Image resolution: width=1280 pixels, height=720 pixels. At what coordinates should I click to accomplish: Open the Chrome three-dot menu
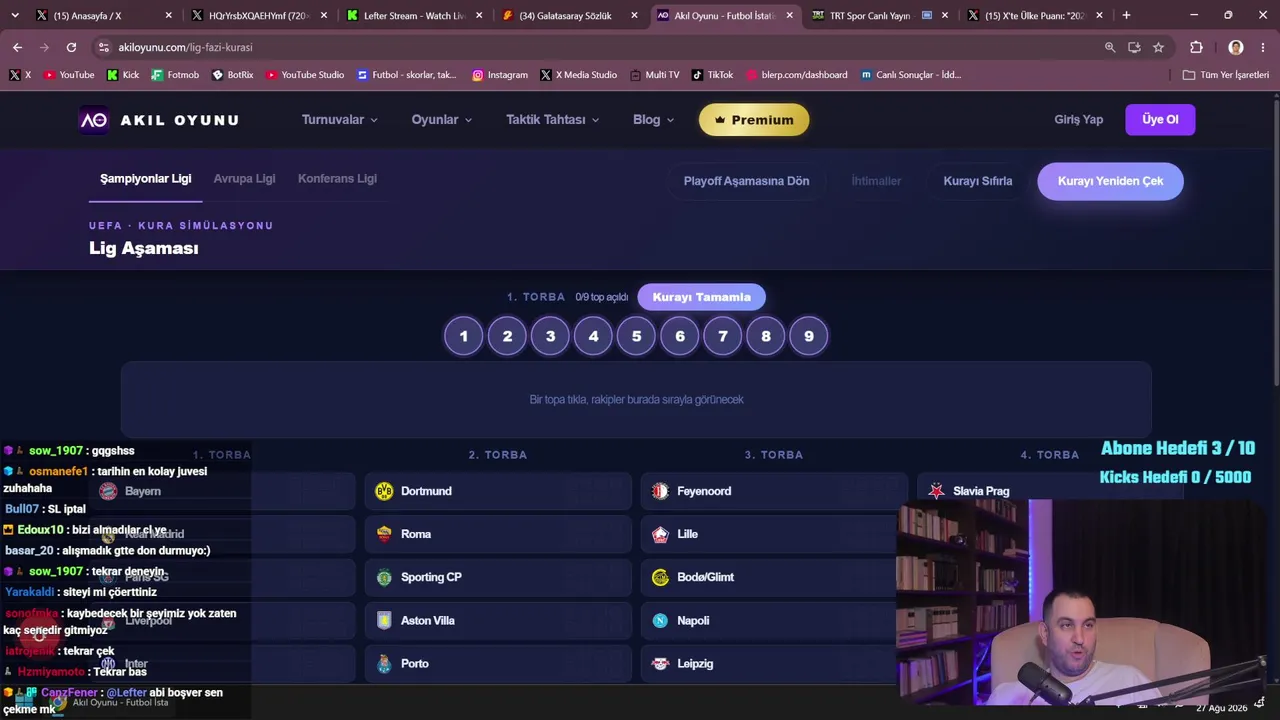tap(1264, 47)
